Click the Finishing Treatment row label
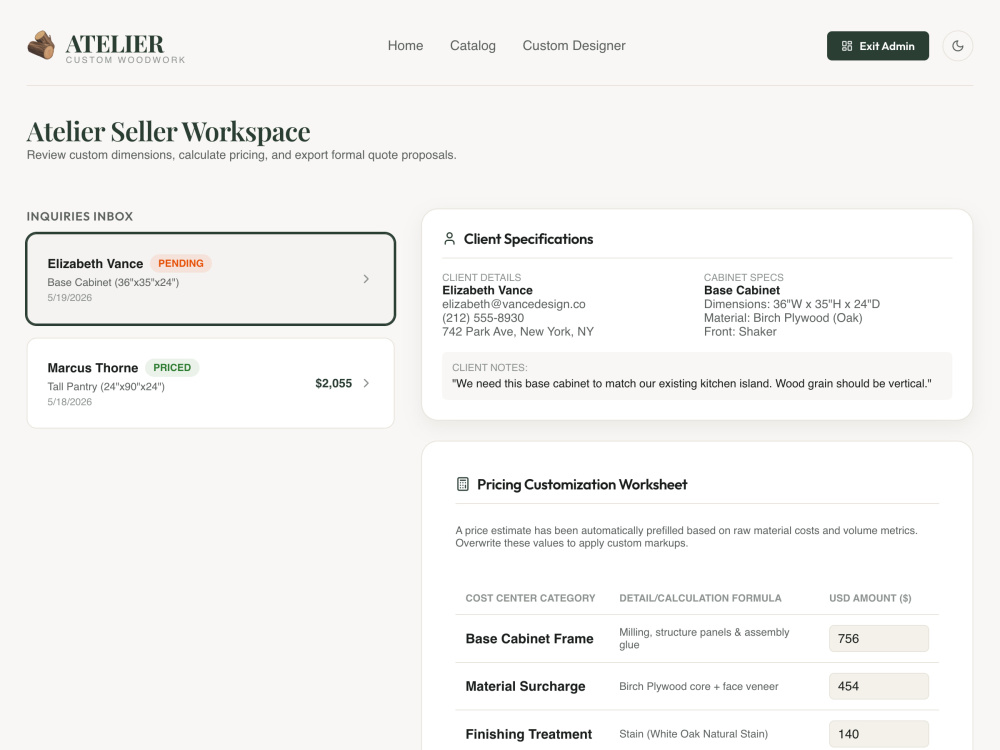 pyautogui.click(x=529, y=734)
